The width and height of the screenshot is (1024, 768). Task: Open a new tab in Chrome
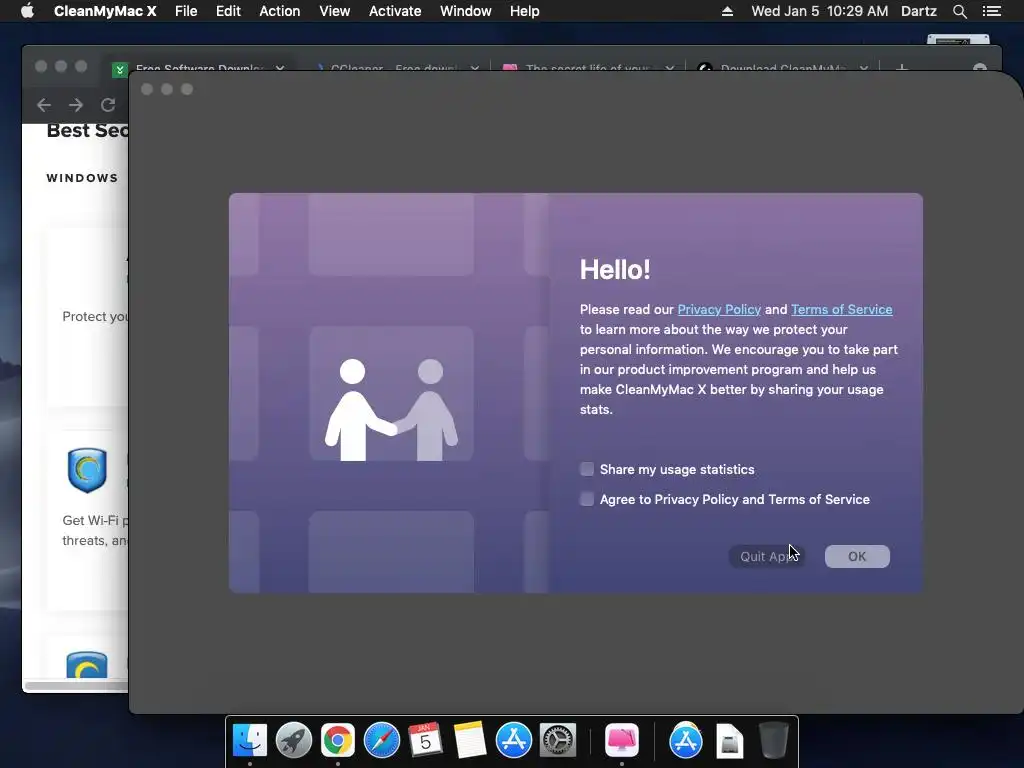(902, 68)
